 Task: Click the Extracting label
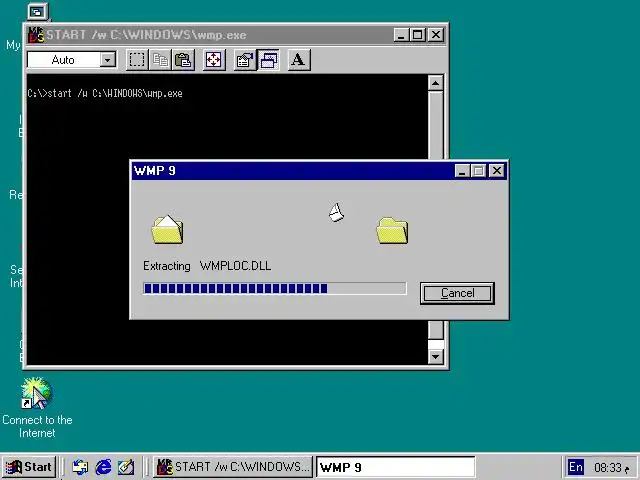point(167,266)
